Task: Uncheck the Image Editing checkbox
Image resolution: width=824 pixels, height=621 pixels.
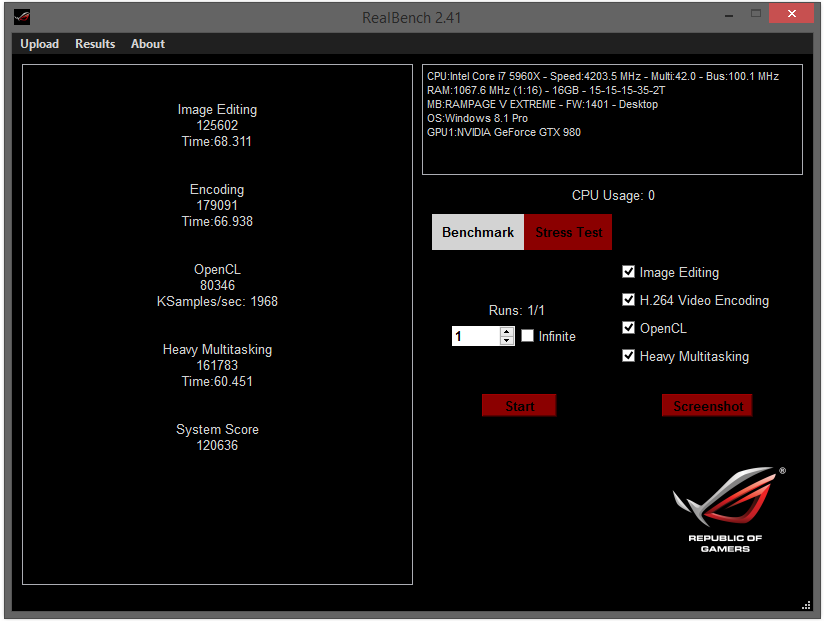Action: 629,272
